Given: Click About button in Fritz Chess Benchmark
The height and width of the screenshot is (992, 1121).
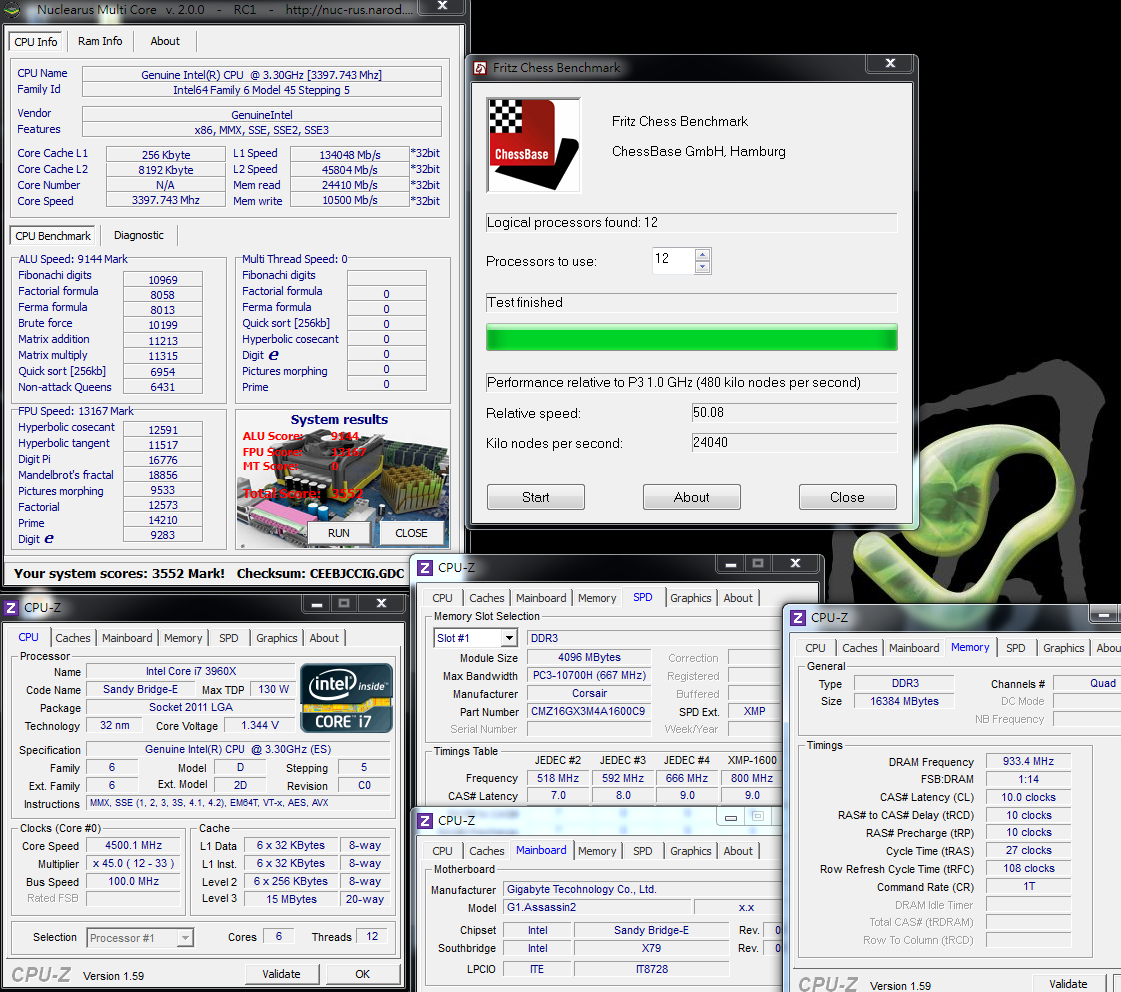Looking at the screenshot, I should click(691, 497).
